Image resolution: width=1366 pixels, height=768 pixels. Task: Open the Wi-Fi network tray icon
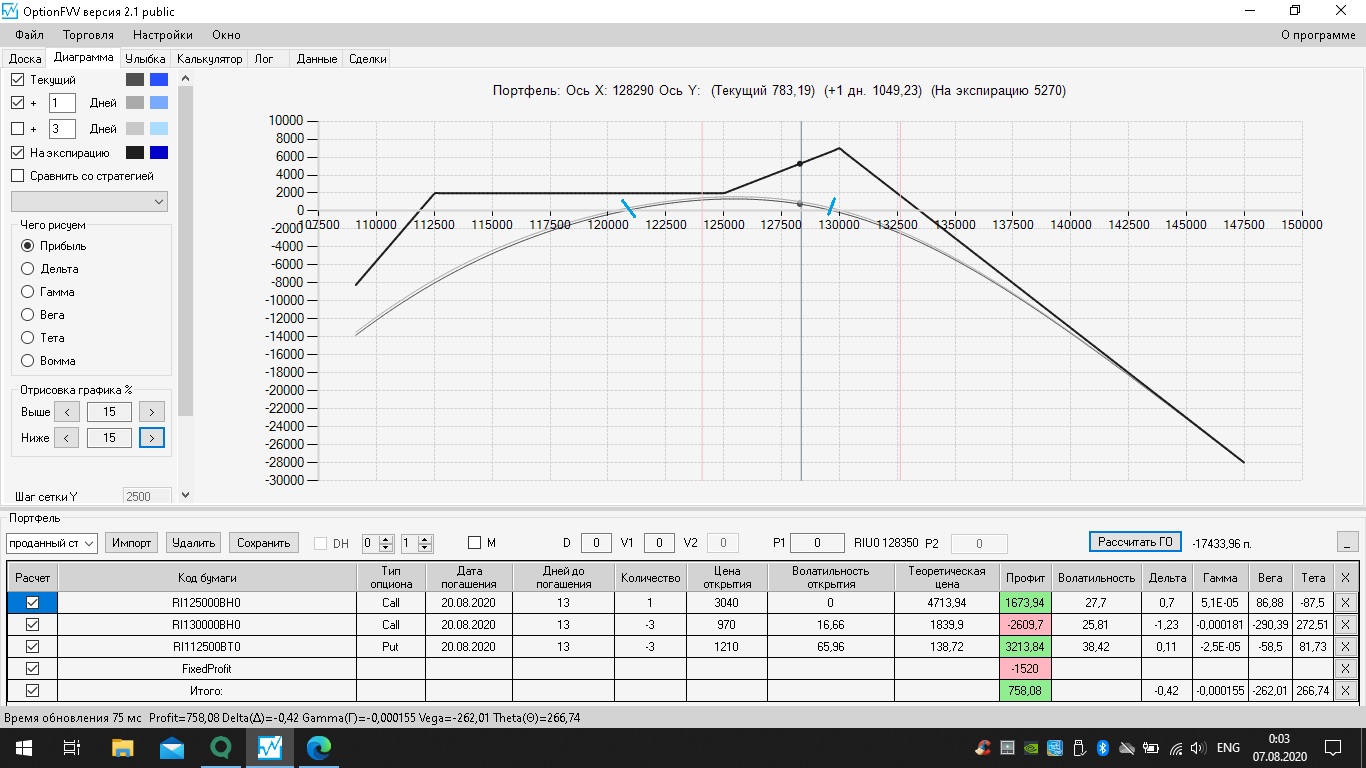coord(1176,748)
